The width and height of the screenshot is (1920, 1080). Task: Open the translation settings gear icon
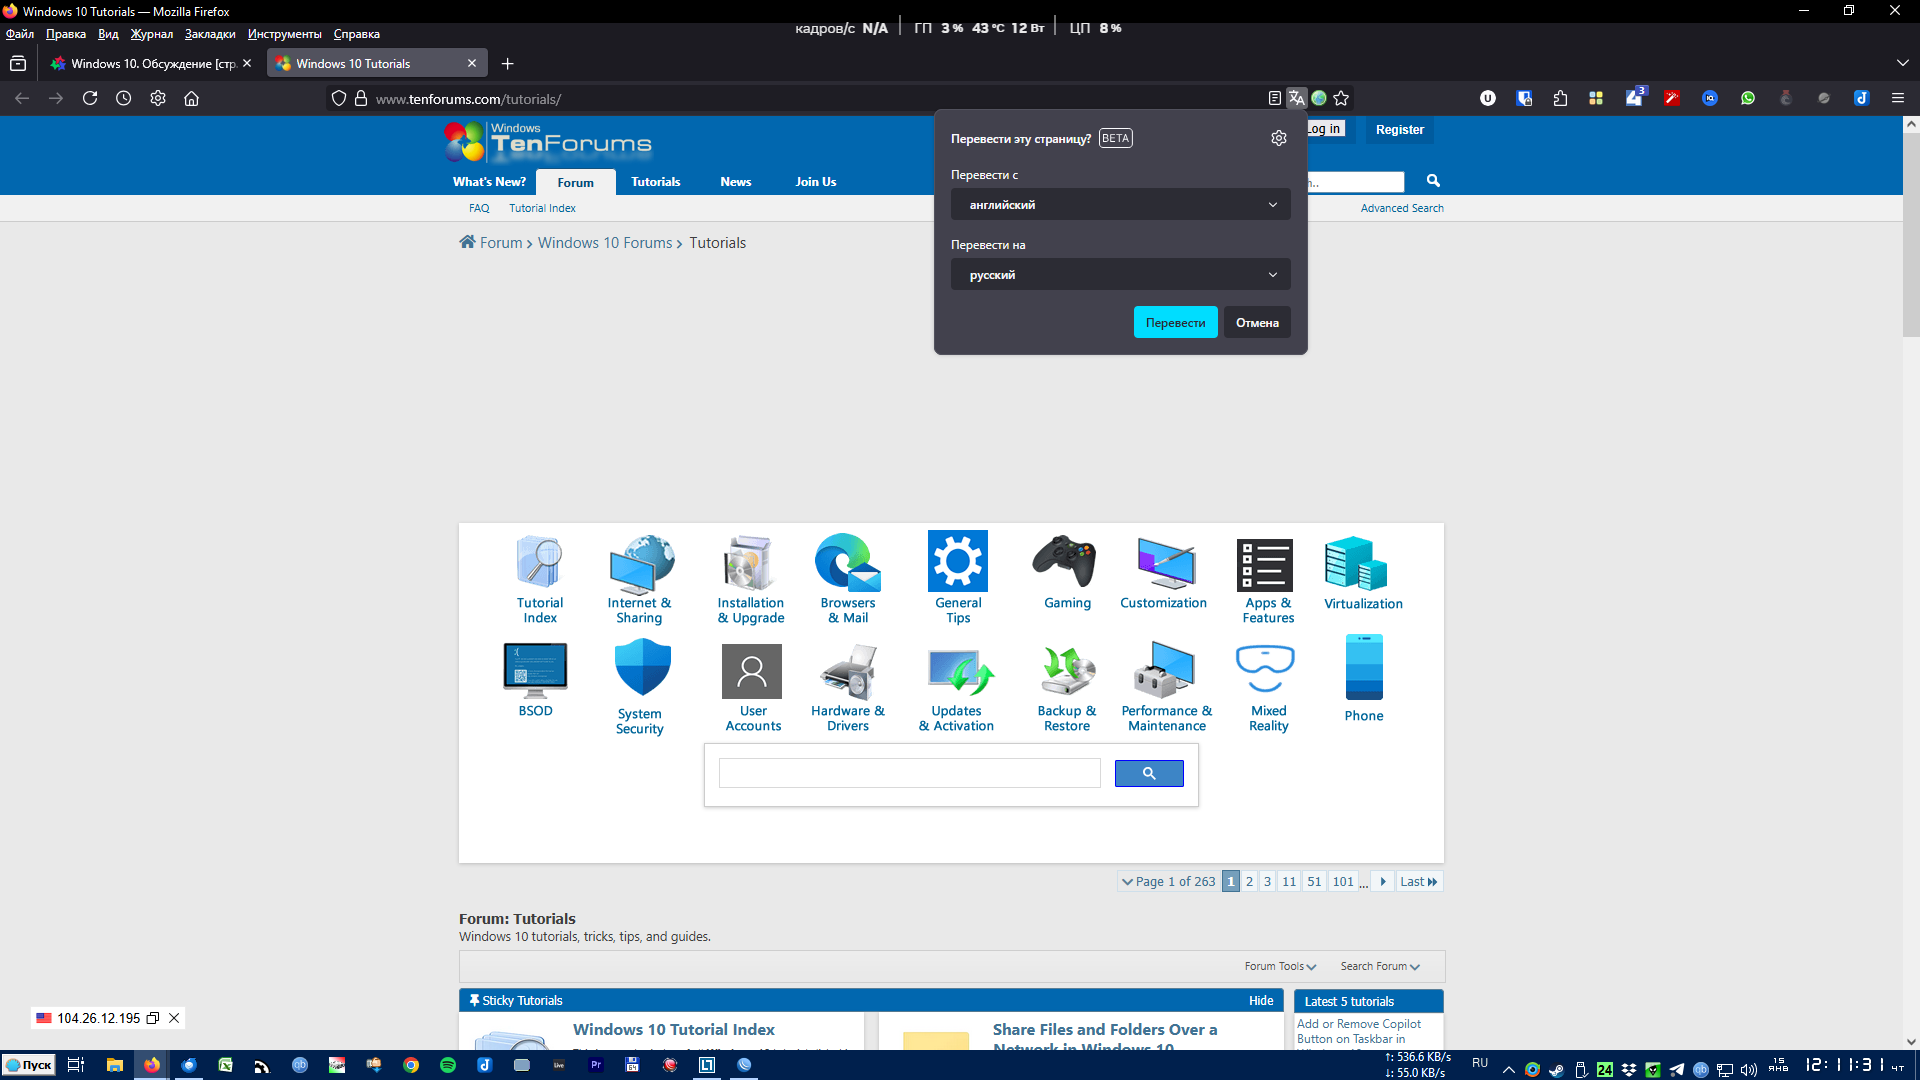[x=1278, y=138]
